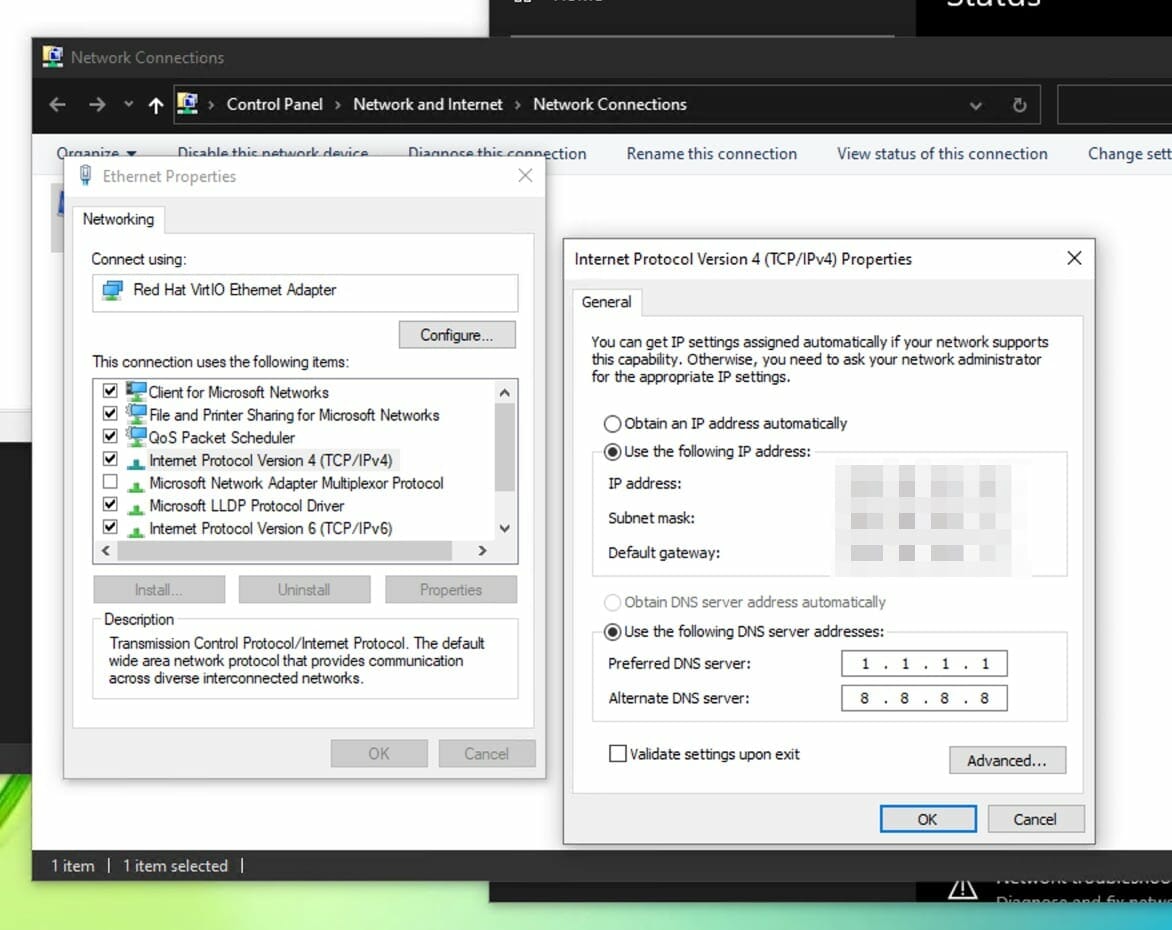Click the Network Connections title bar icon
The height and width of the screenshot is (930, 1172).
click(x=52, y=57)
